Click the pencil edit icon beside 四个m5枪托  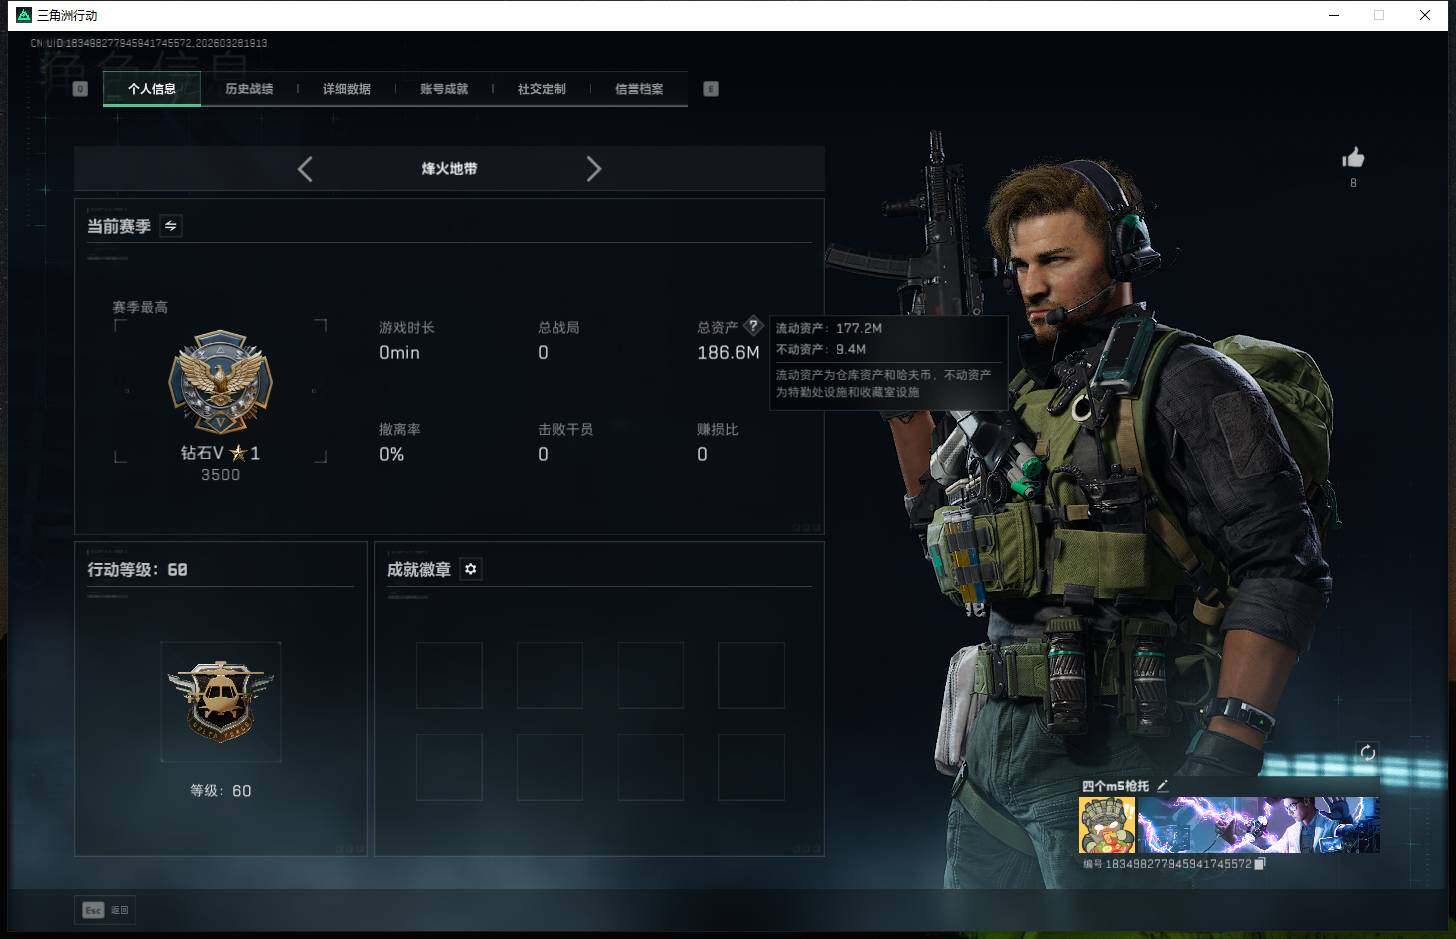[x=1162, y=786]
